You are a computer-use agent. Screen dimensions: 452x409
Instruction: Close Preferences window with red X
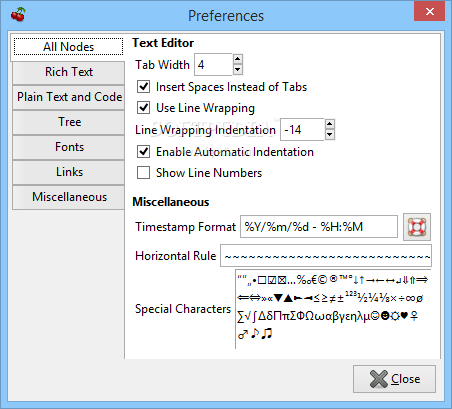429,12
